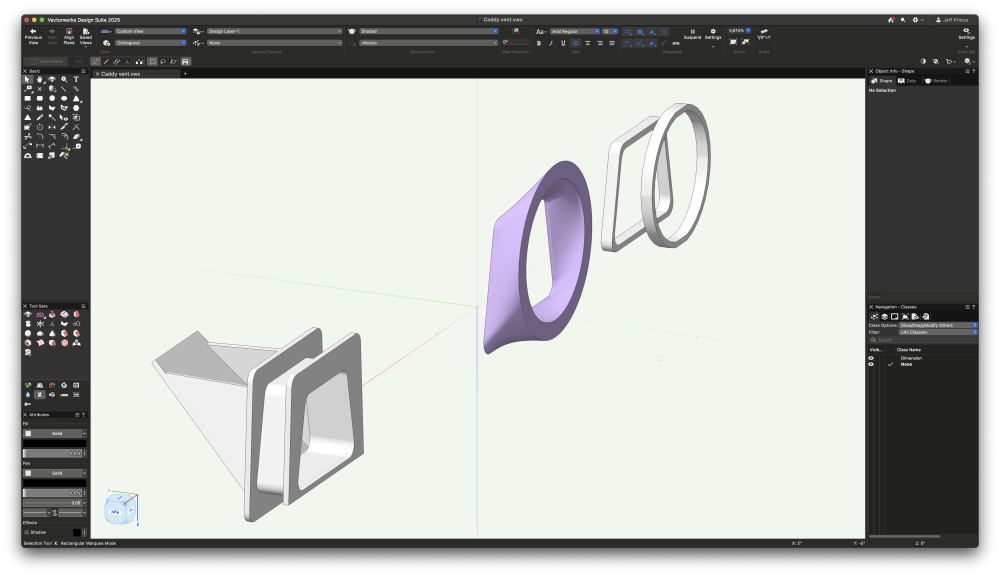Screen dimensions: 1000x576
Task: Open the Custom View dropdown
Action: pos(150,31)
